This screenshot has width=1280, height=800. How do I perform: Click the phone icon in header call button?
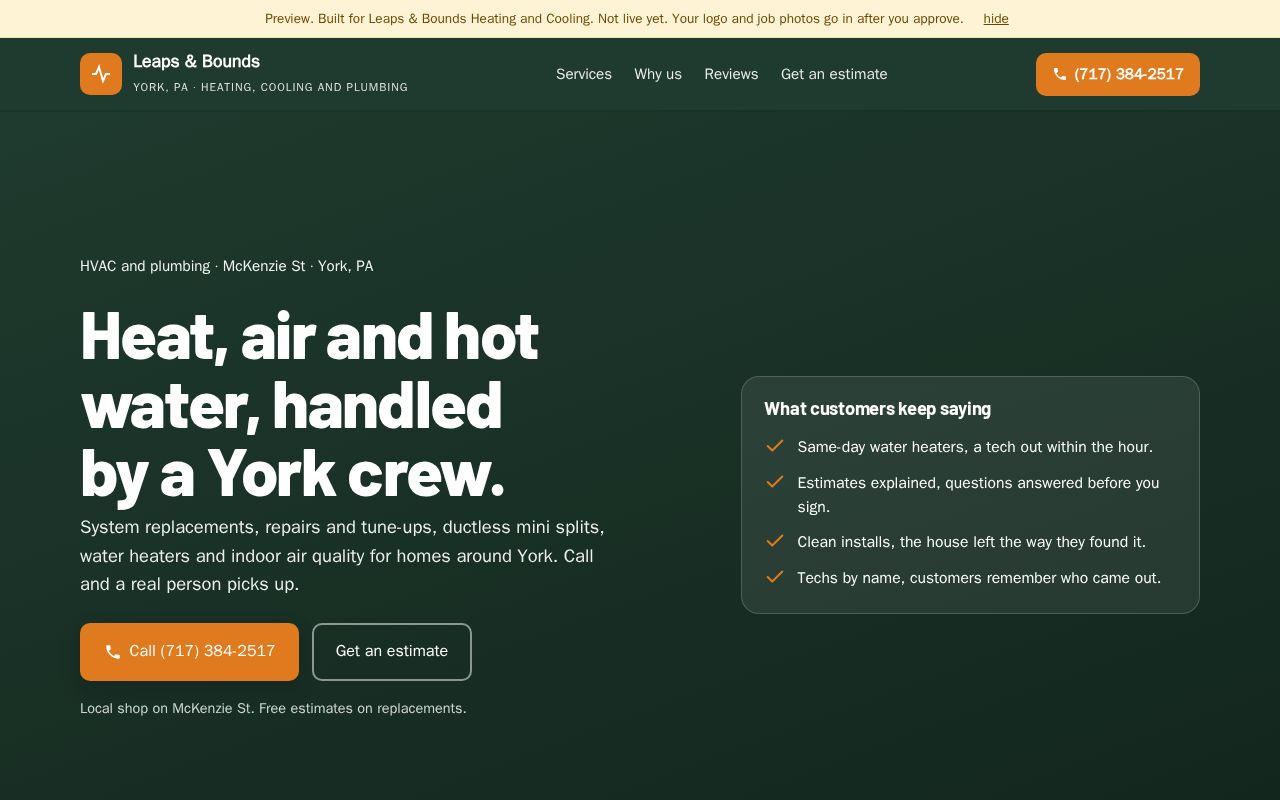[x=1060, y=74]
